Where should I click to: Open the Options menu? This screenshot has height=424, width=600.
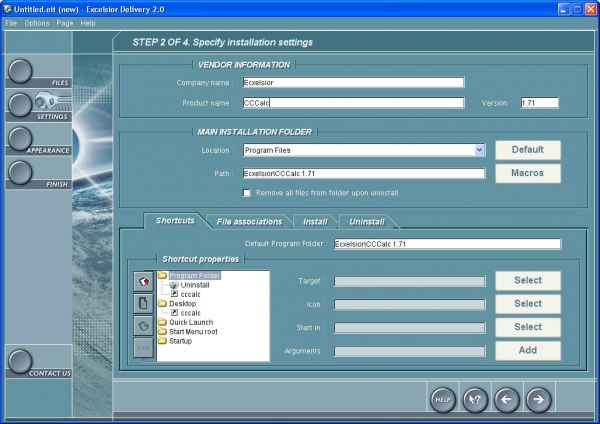point(36,22)
